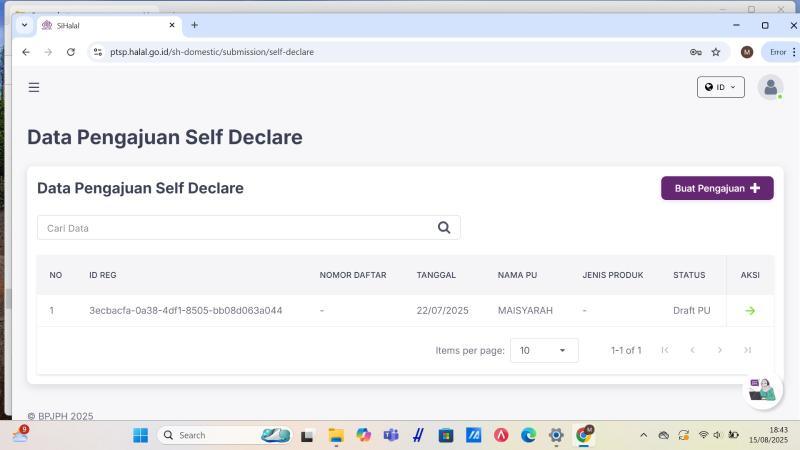
Task: Open a new browser tab
Action: click(194, 25)
